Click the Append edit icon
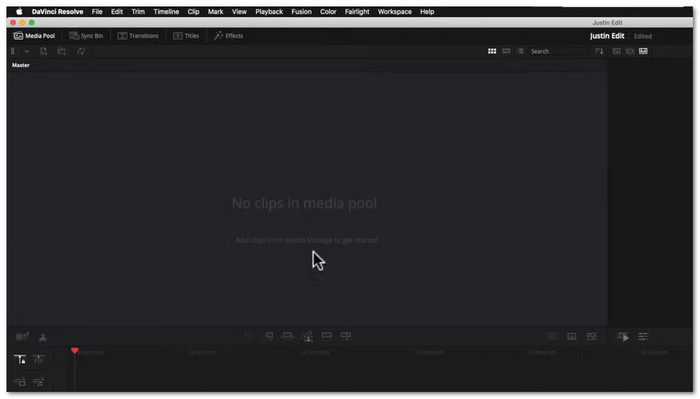 pos(268,336)
